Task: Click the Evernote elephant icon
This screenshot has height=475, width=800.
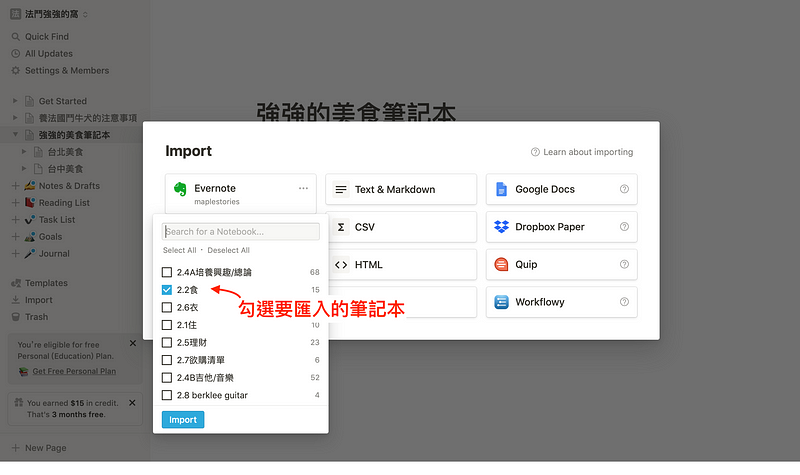Action: [x=180, y=189]
